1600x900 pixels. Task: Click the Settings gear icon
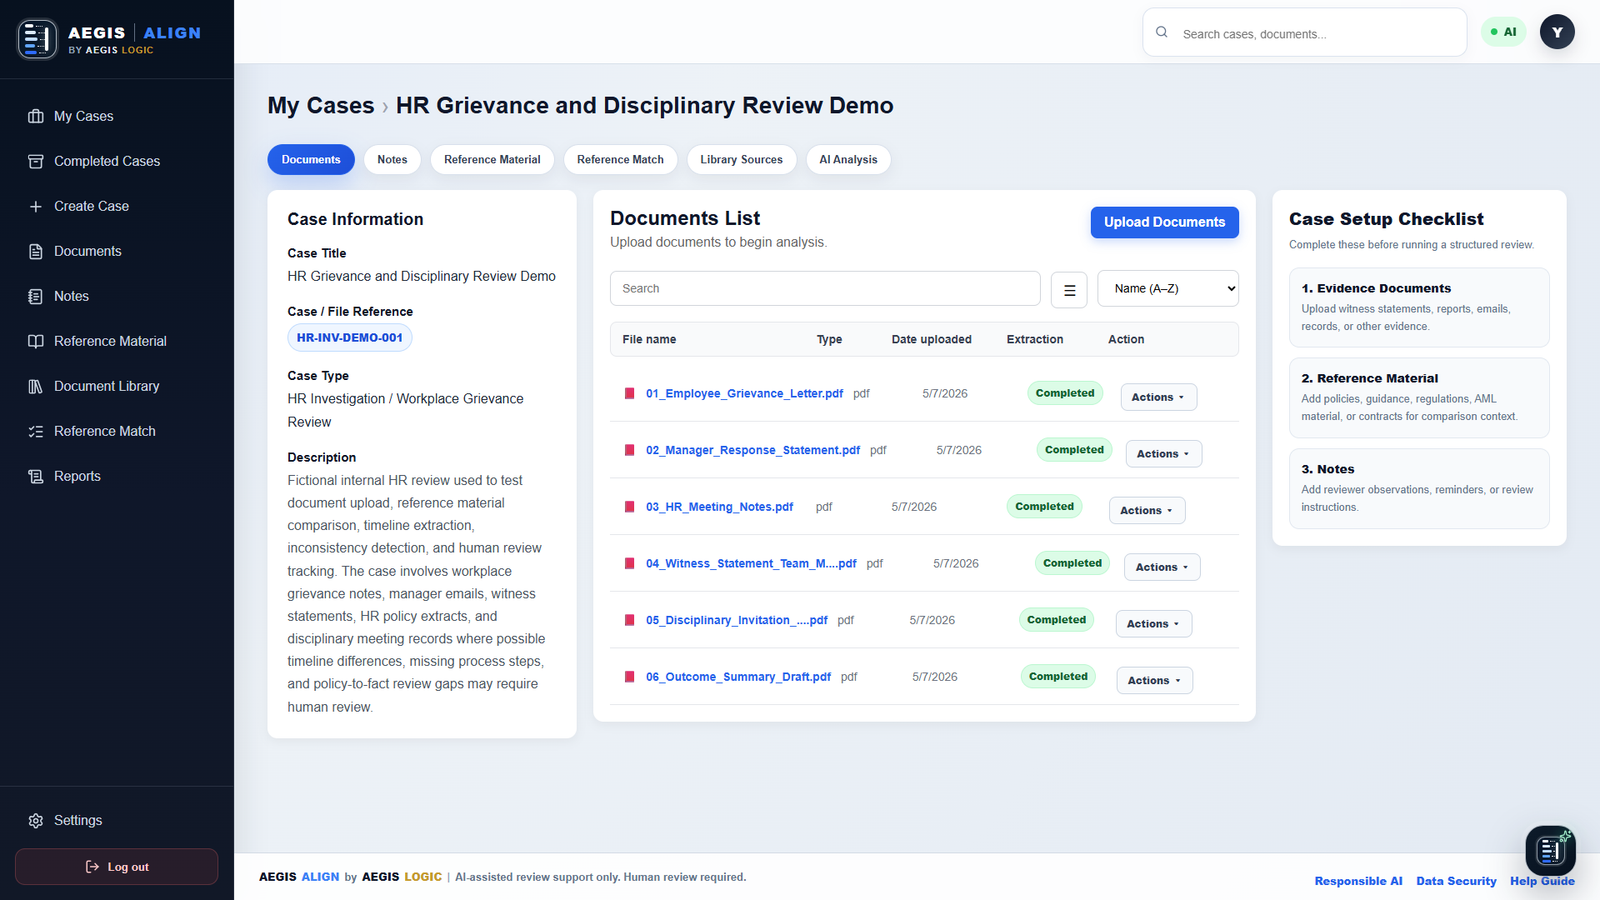pos(36,820)
